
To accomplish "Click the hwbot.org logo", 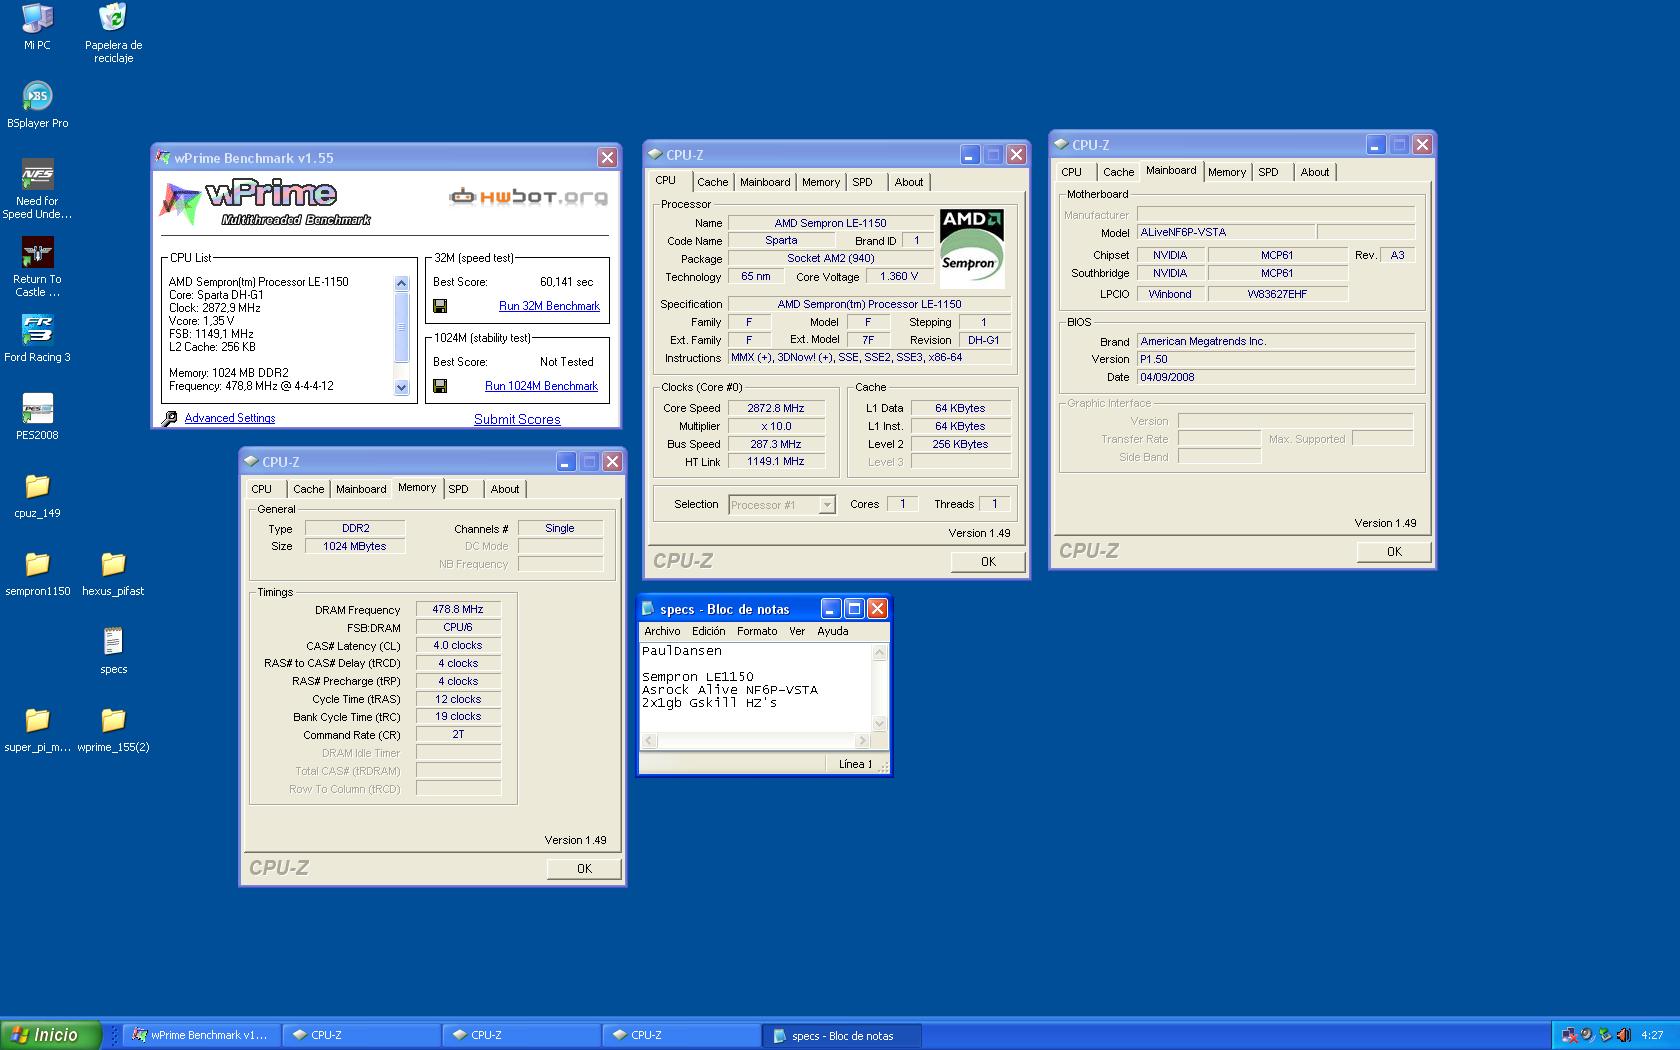I will tap(529, 196).
